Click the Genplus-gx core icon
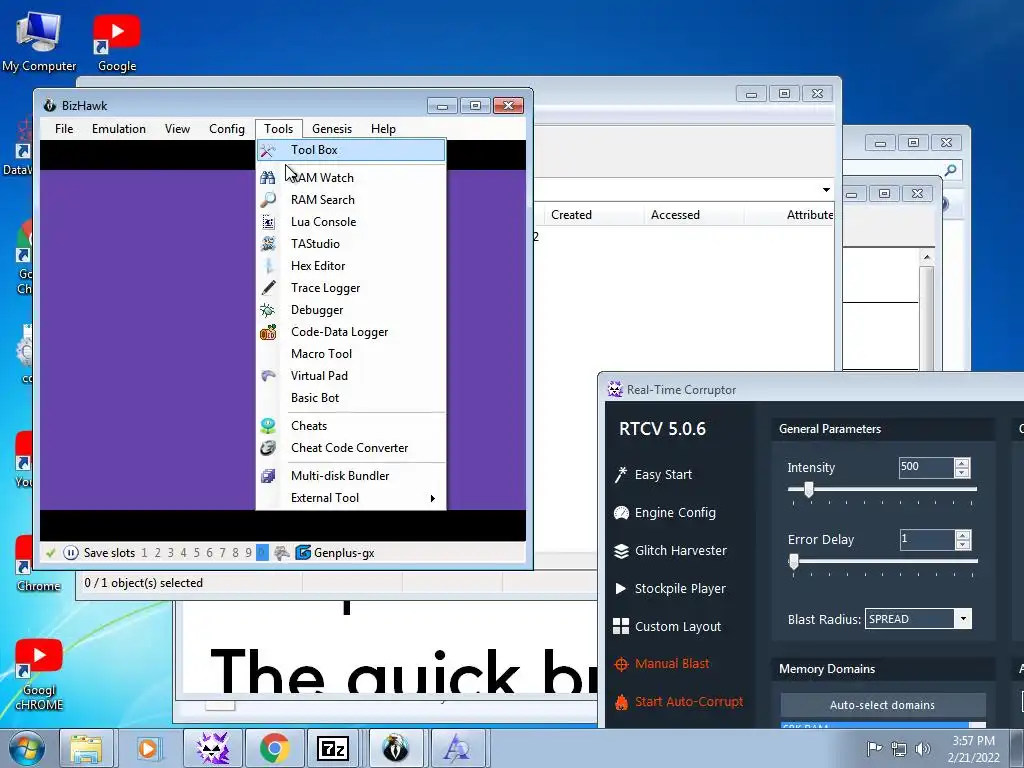Image resolution: width=1024 pixels, height=768 pixels. pos(303,552)
